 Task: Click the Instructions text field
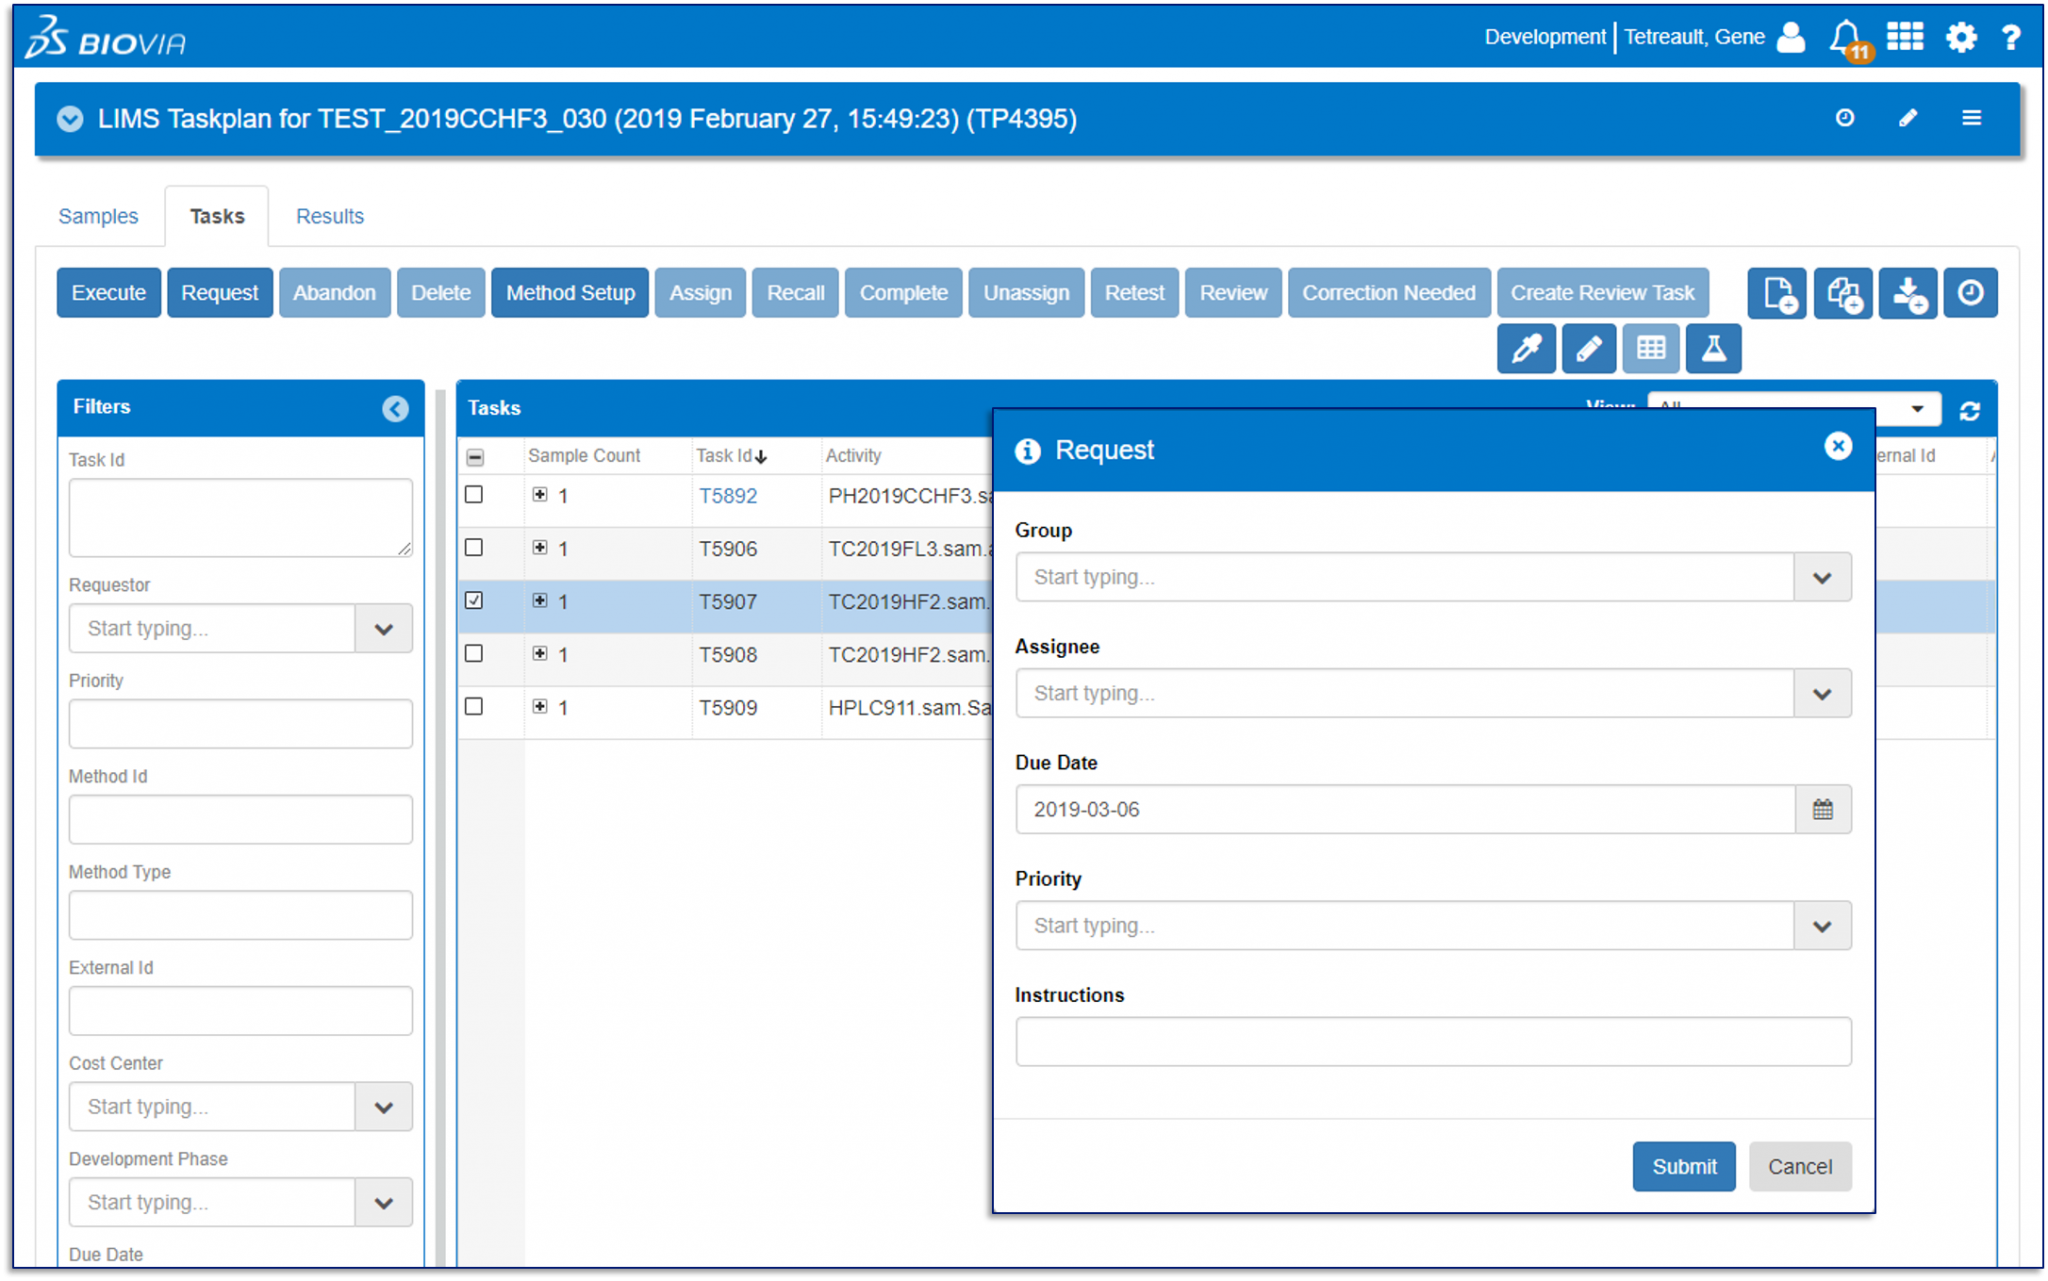(1432, 1041)
